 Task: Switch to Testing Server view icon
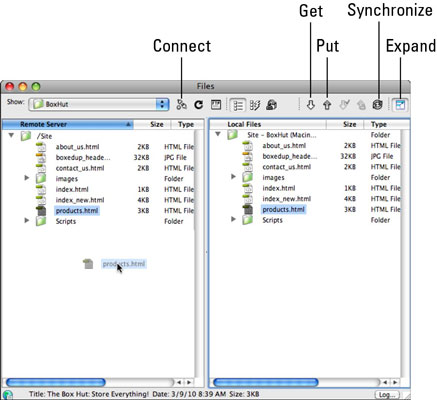point(255,105)
